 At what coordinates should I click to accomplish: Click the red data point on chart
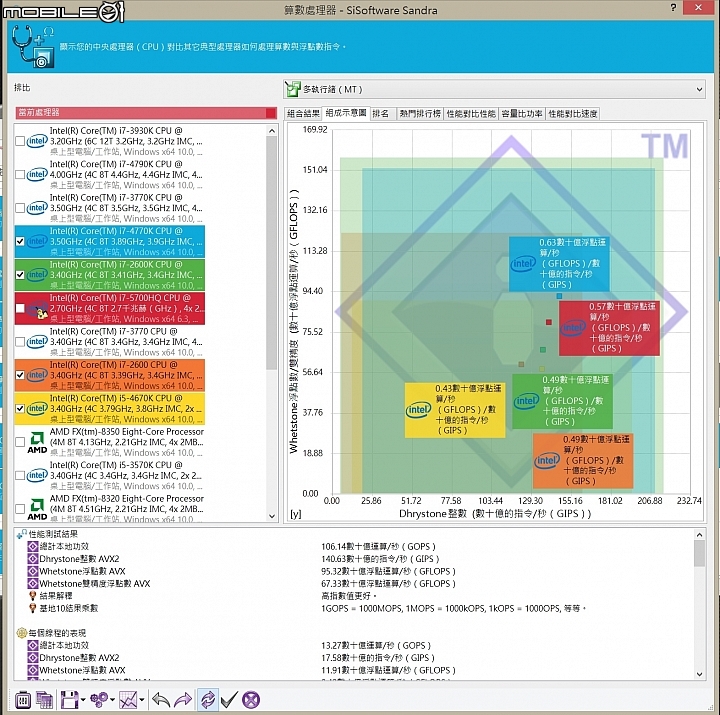click(x=549, y=322)
